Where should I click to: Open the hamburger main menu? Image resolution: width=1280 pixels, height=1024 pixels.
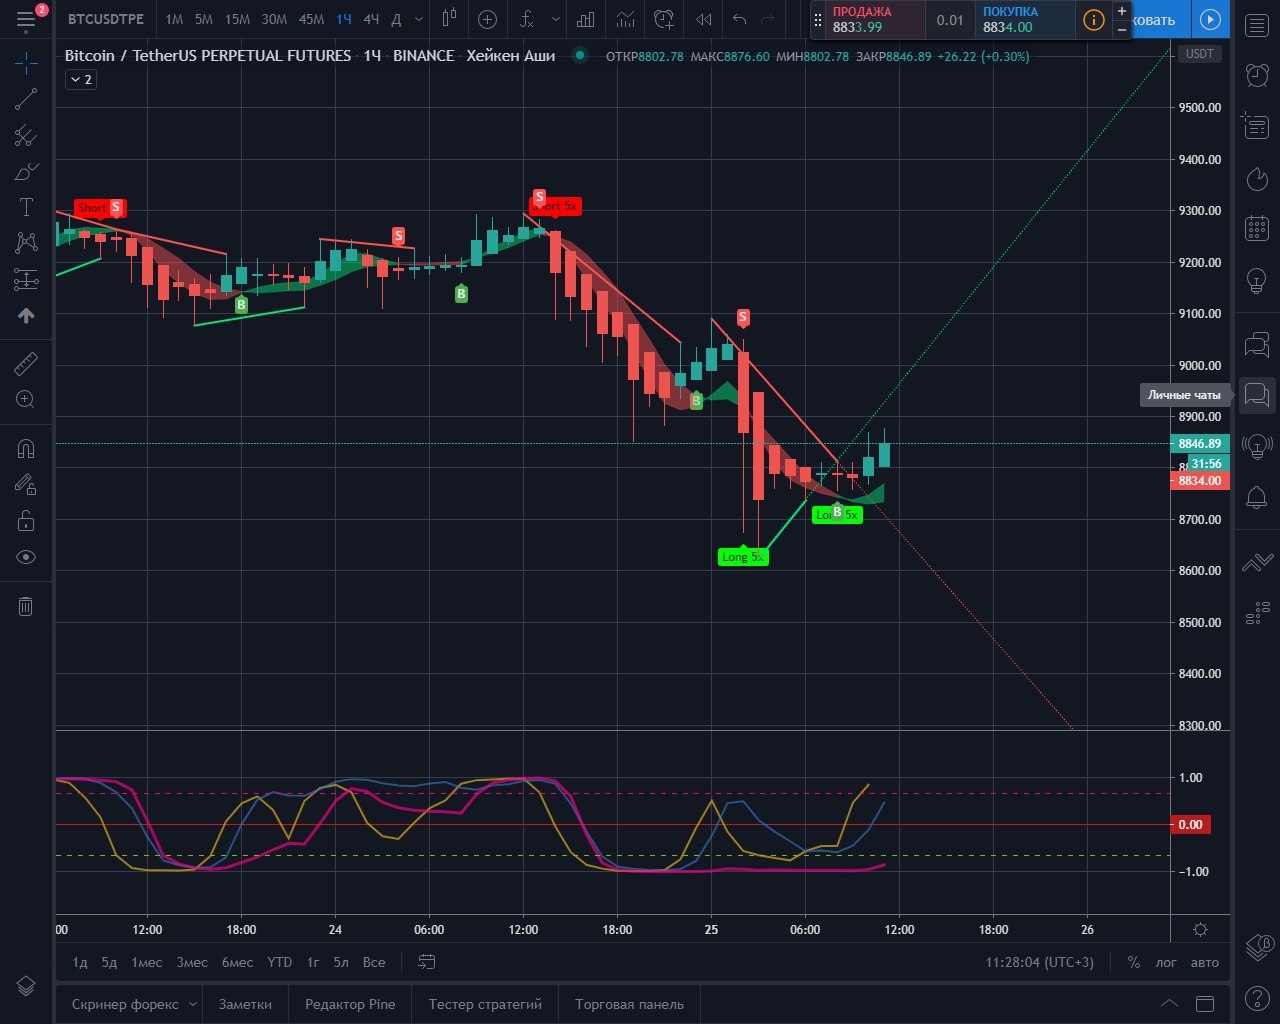(x=26, y=19)
